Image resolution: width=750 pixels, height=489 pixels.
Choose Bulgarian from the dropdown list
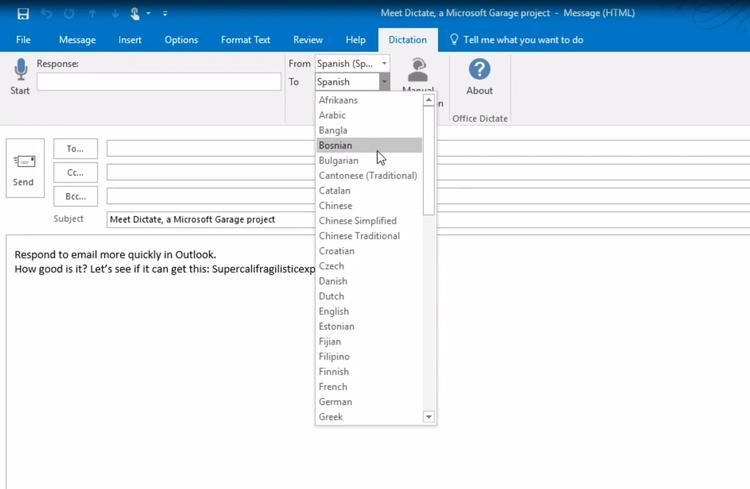click(x=369, y=160)
